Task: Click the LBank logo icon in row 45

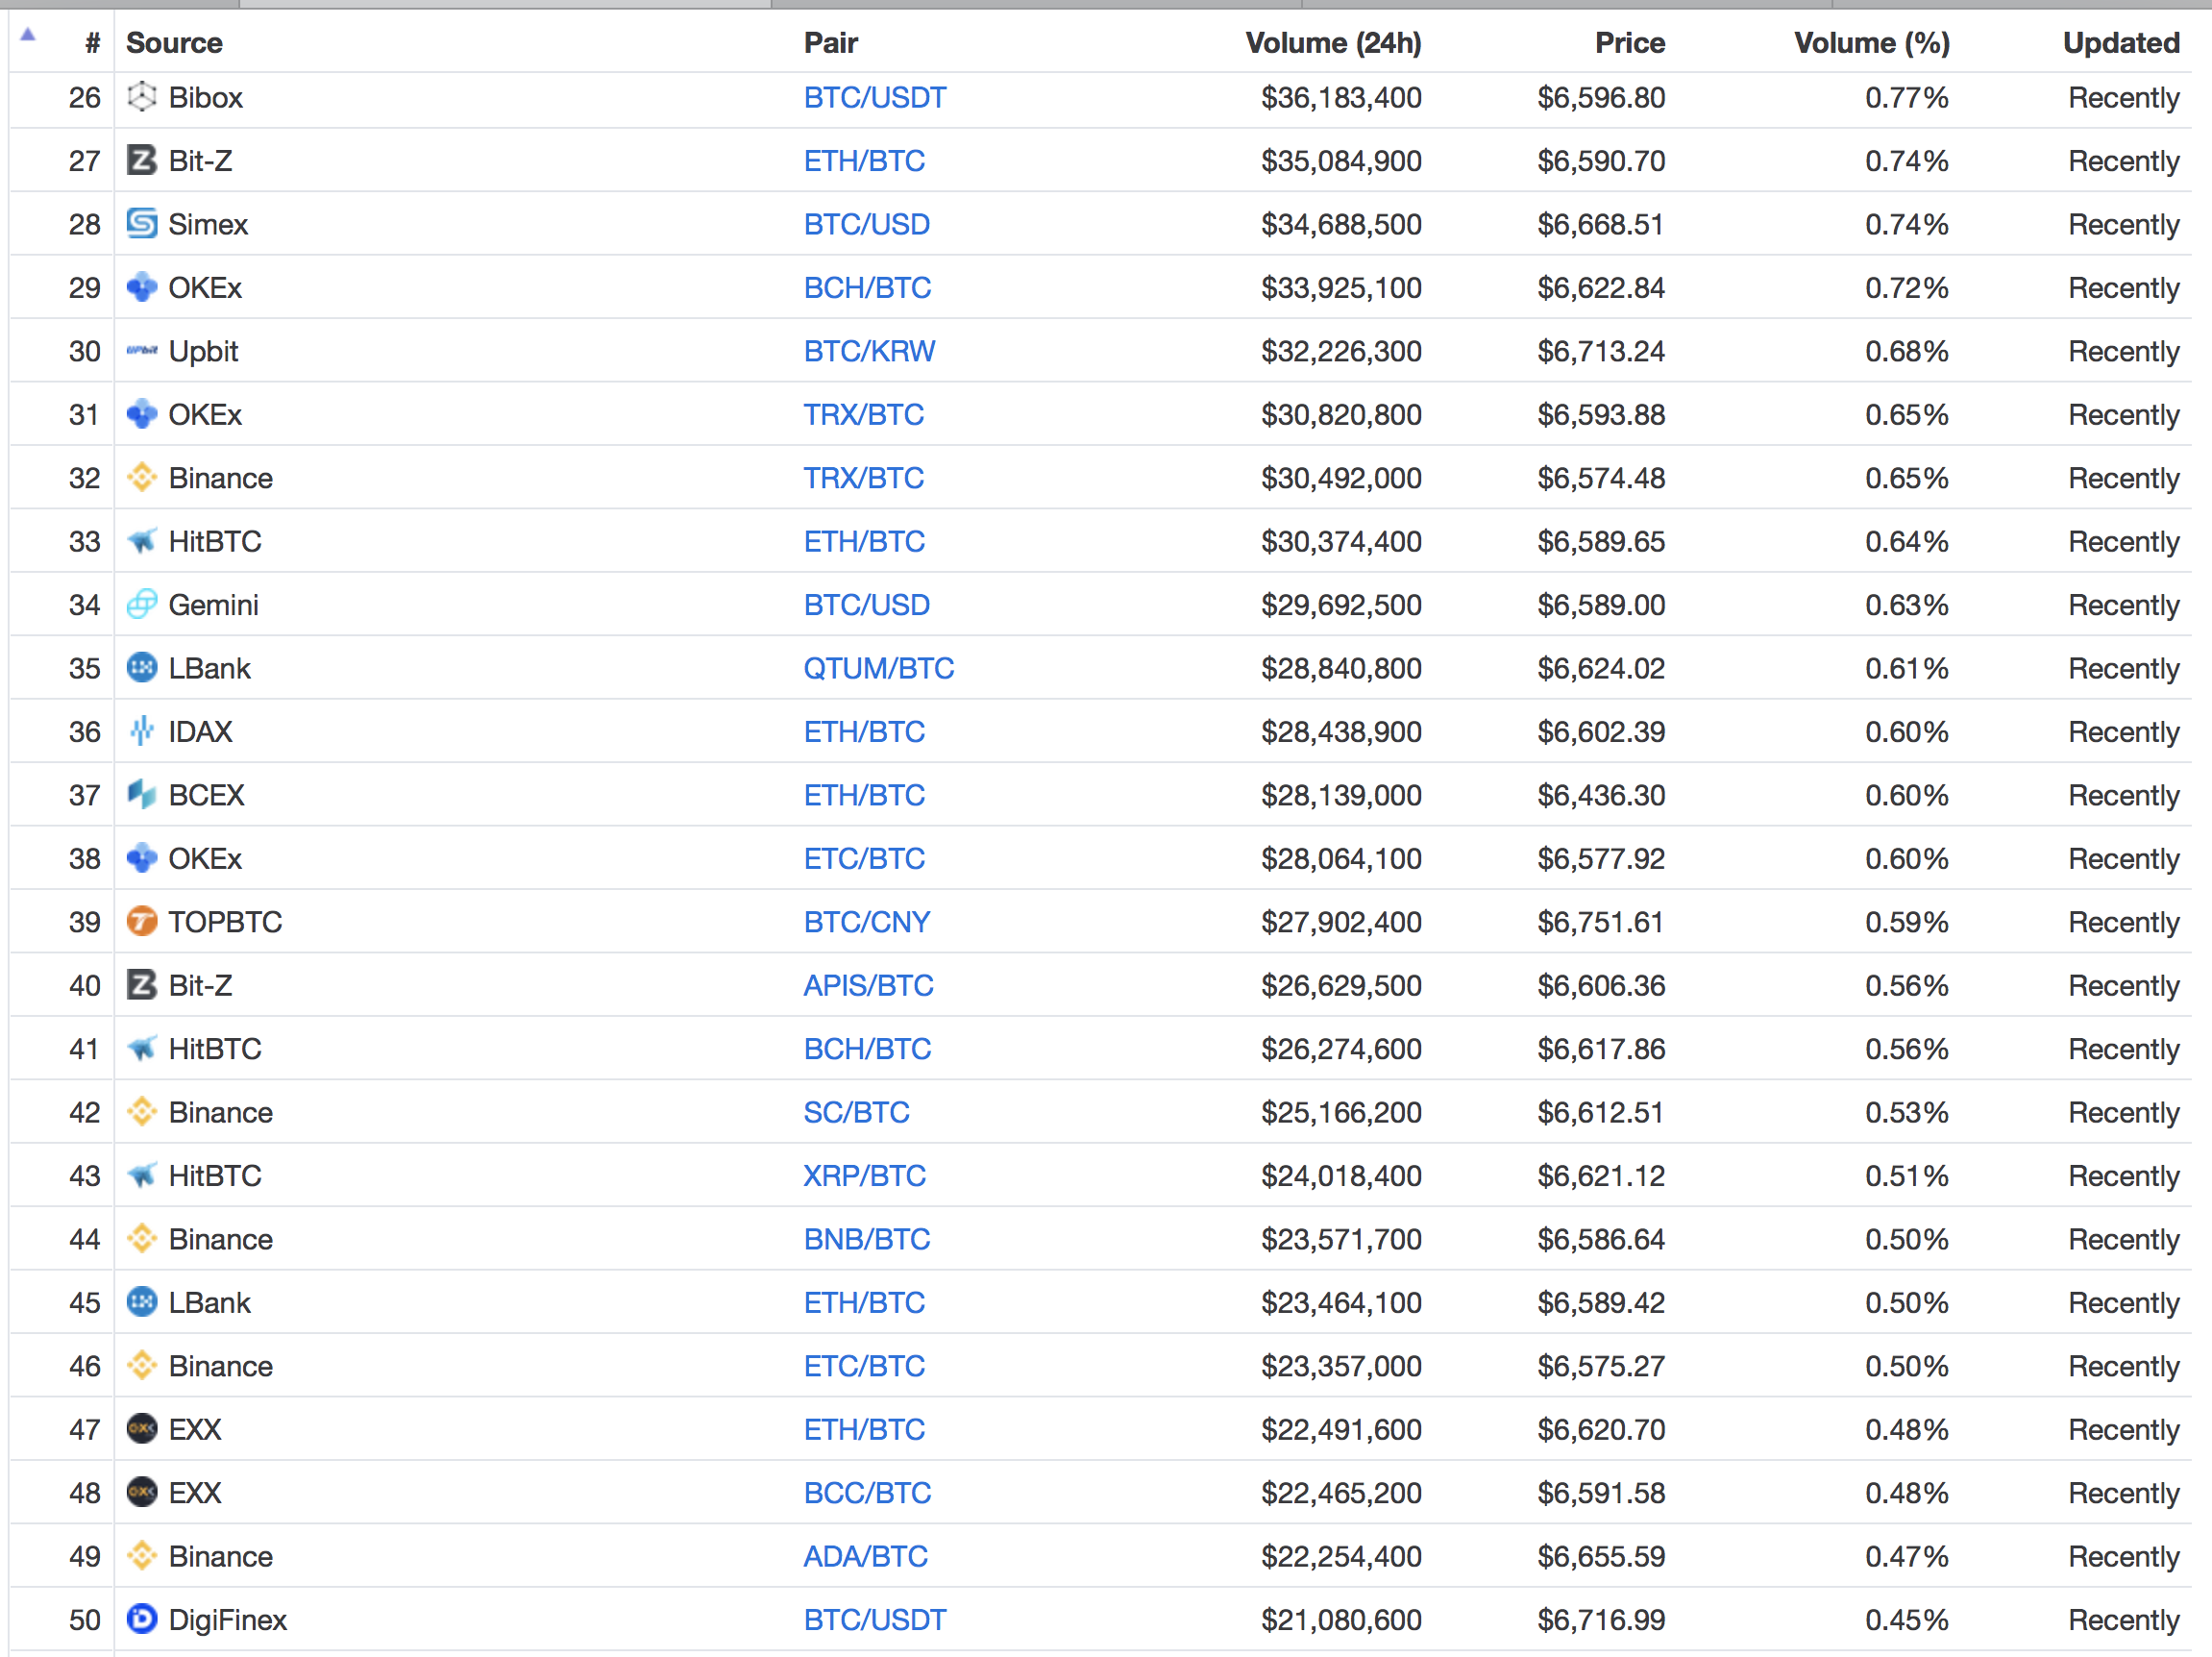Action: (142, 1302)
